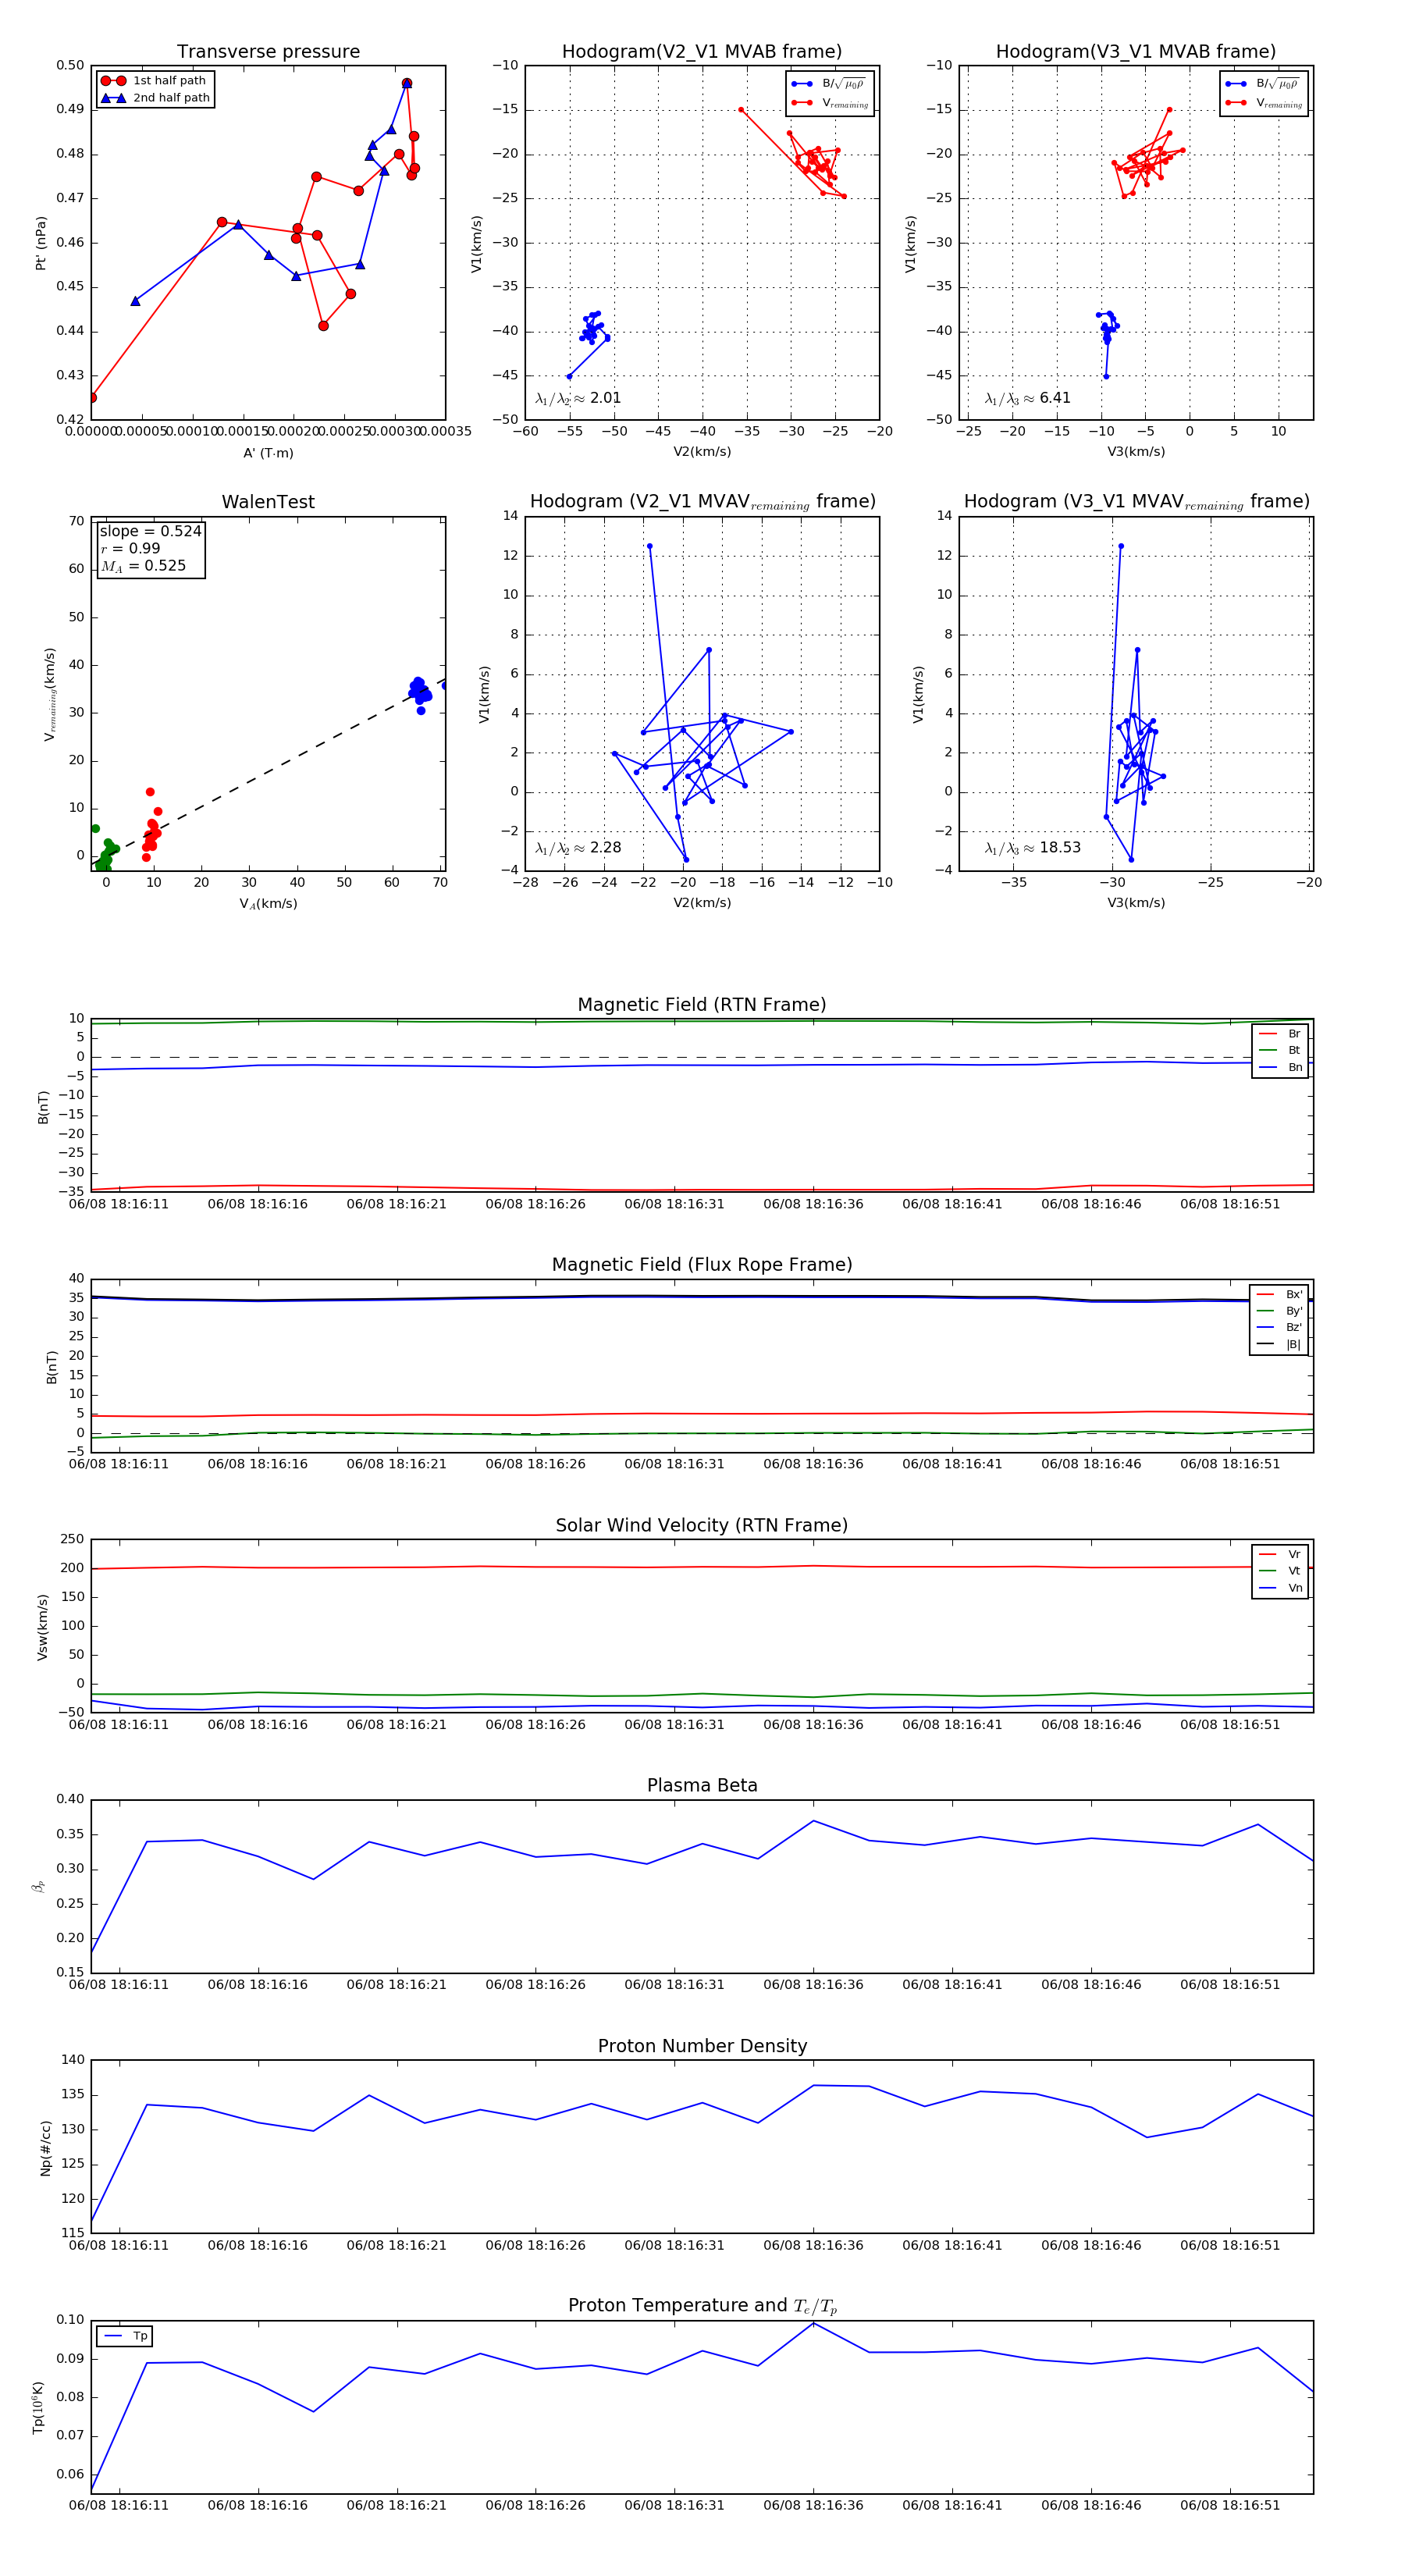
Task: Click the "slope = 0.524" annotation
Action: pos(150,532)
